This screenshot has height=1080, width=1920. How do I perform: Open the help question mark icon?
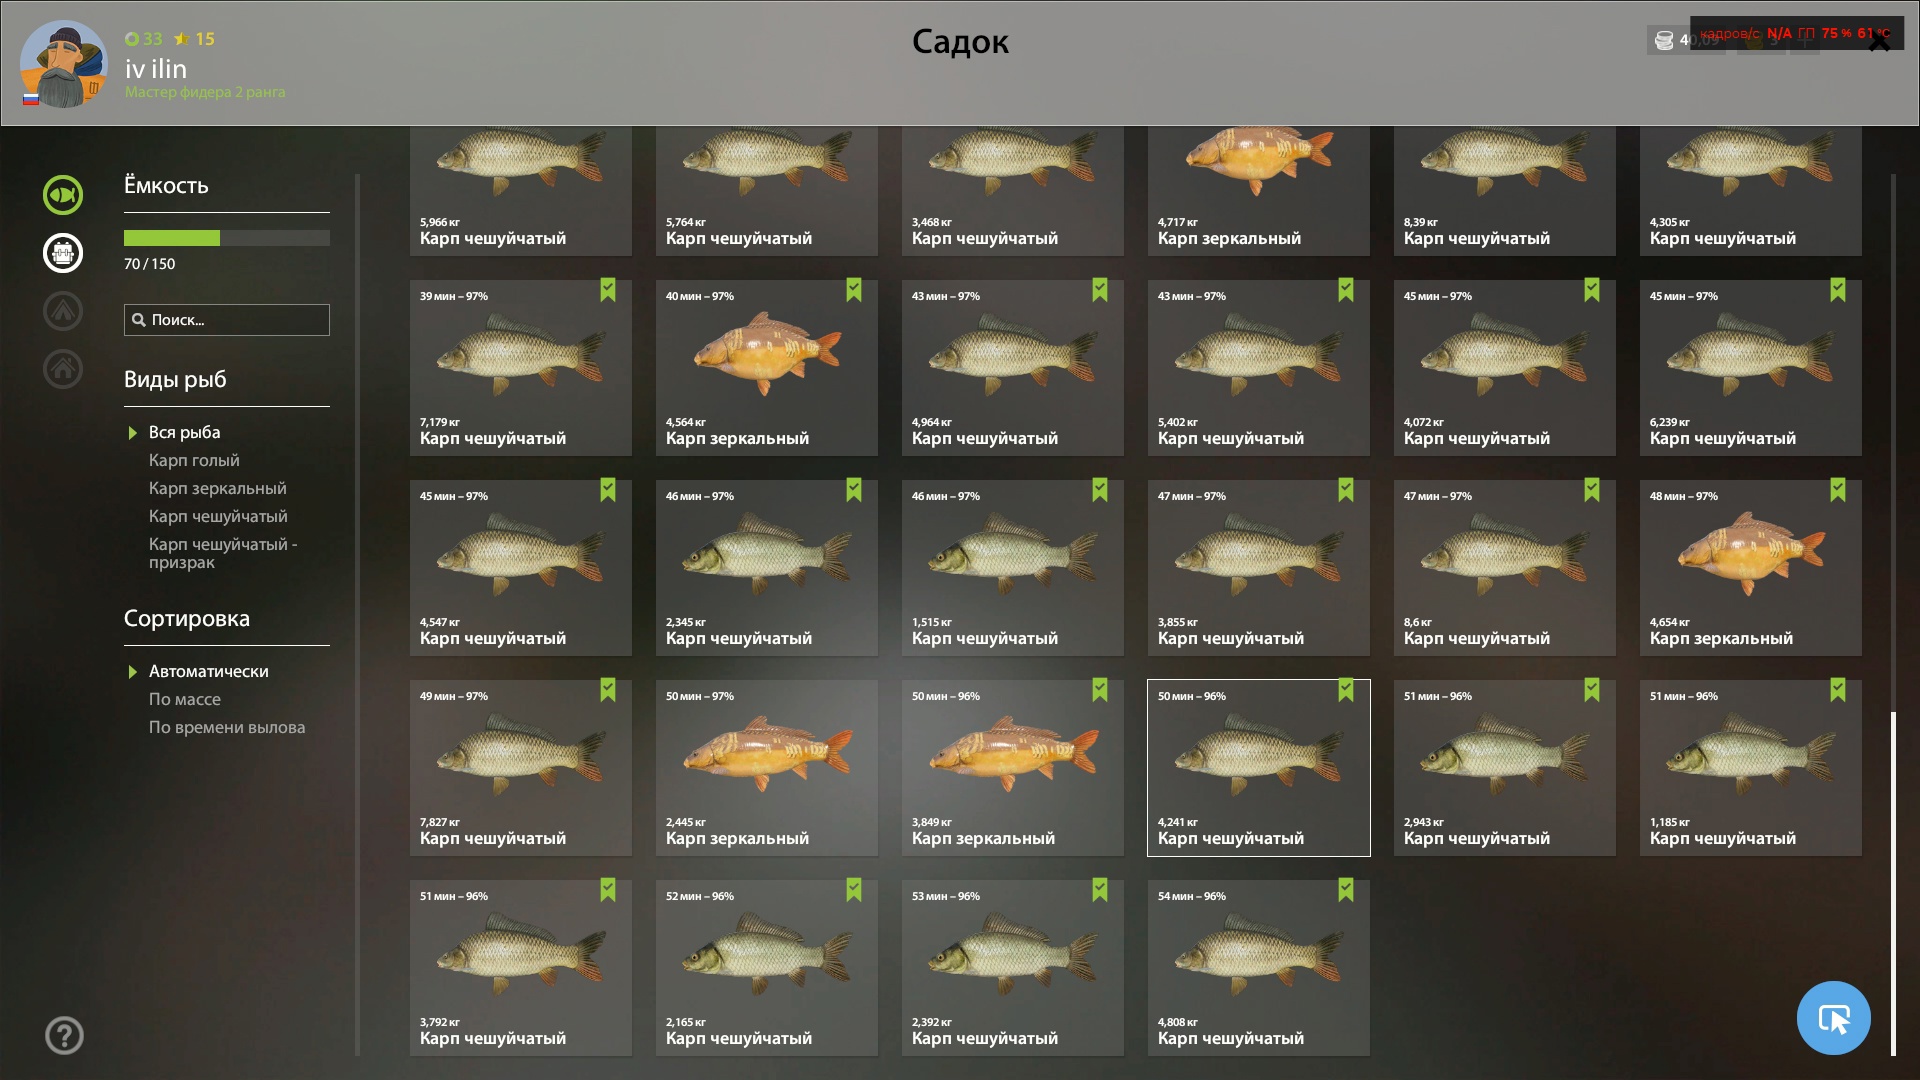click(64, 1035)
